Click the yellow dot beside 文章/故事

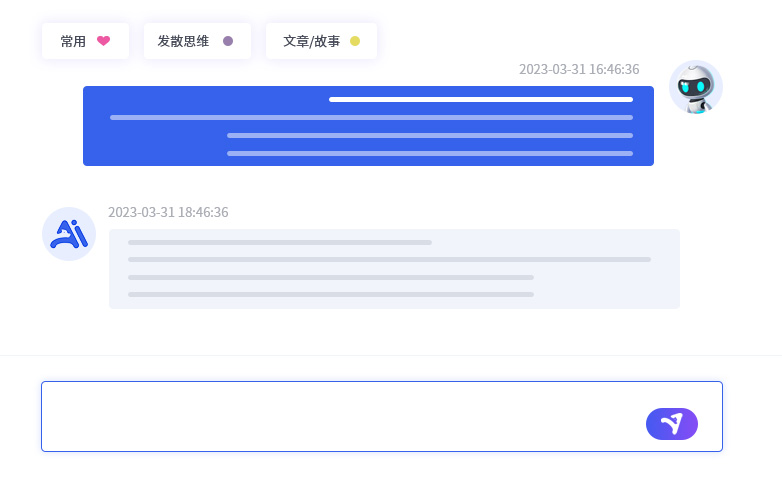[x=355, y=41]
